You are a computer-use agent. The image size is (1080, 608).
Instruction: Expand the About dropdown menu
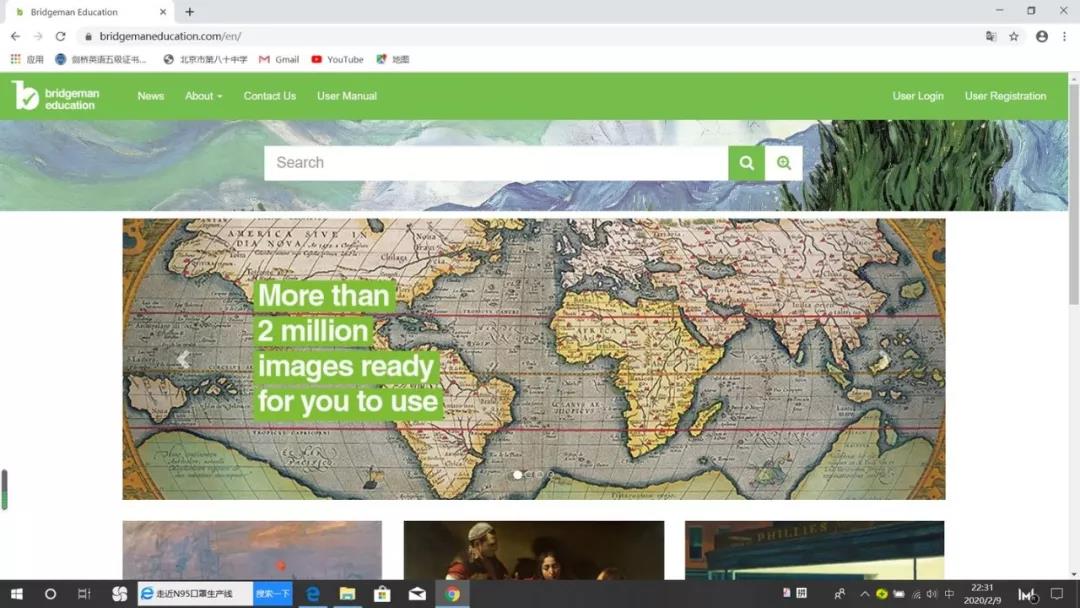click(203, 96)
